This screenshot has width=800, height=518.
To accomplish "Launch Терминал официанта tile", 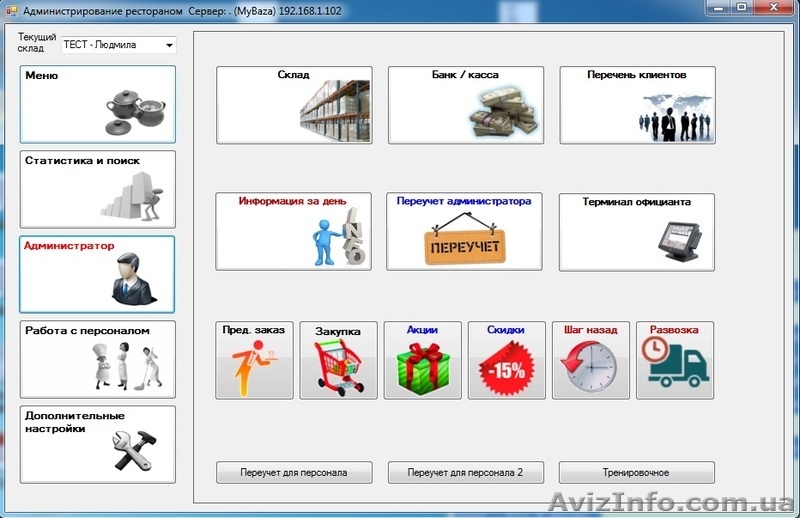I will 637,232.
